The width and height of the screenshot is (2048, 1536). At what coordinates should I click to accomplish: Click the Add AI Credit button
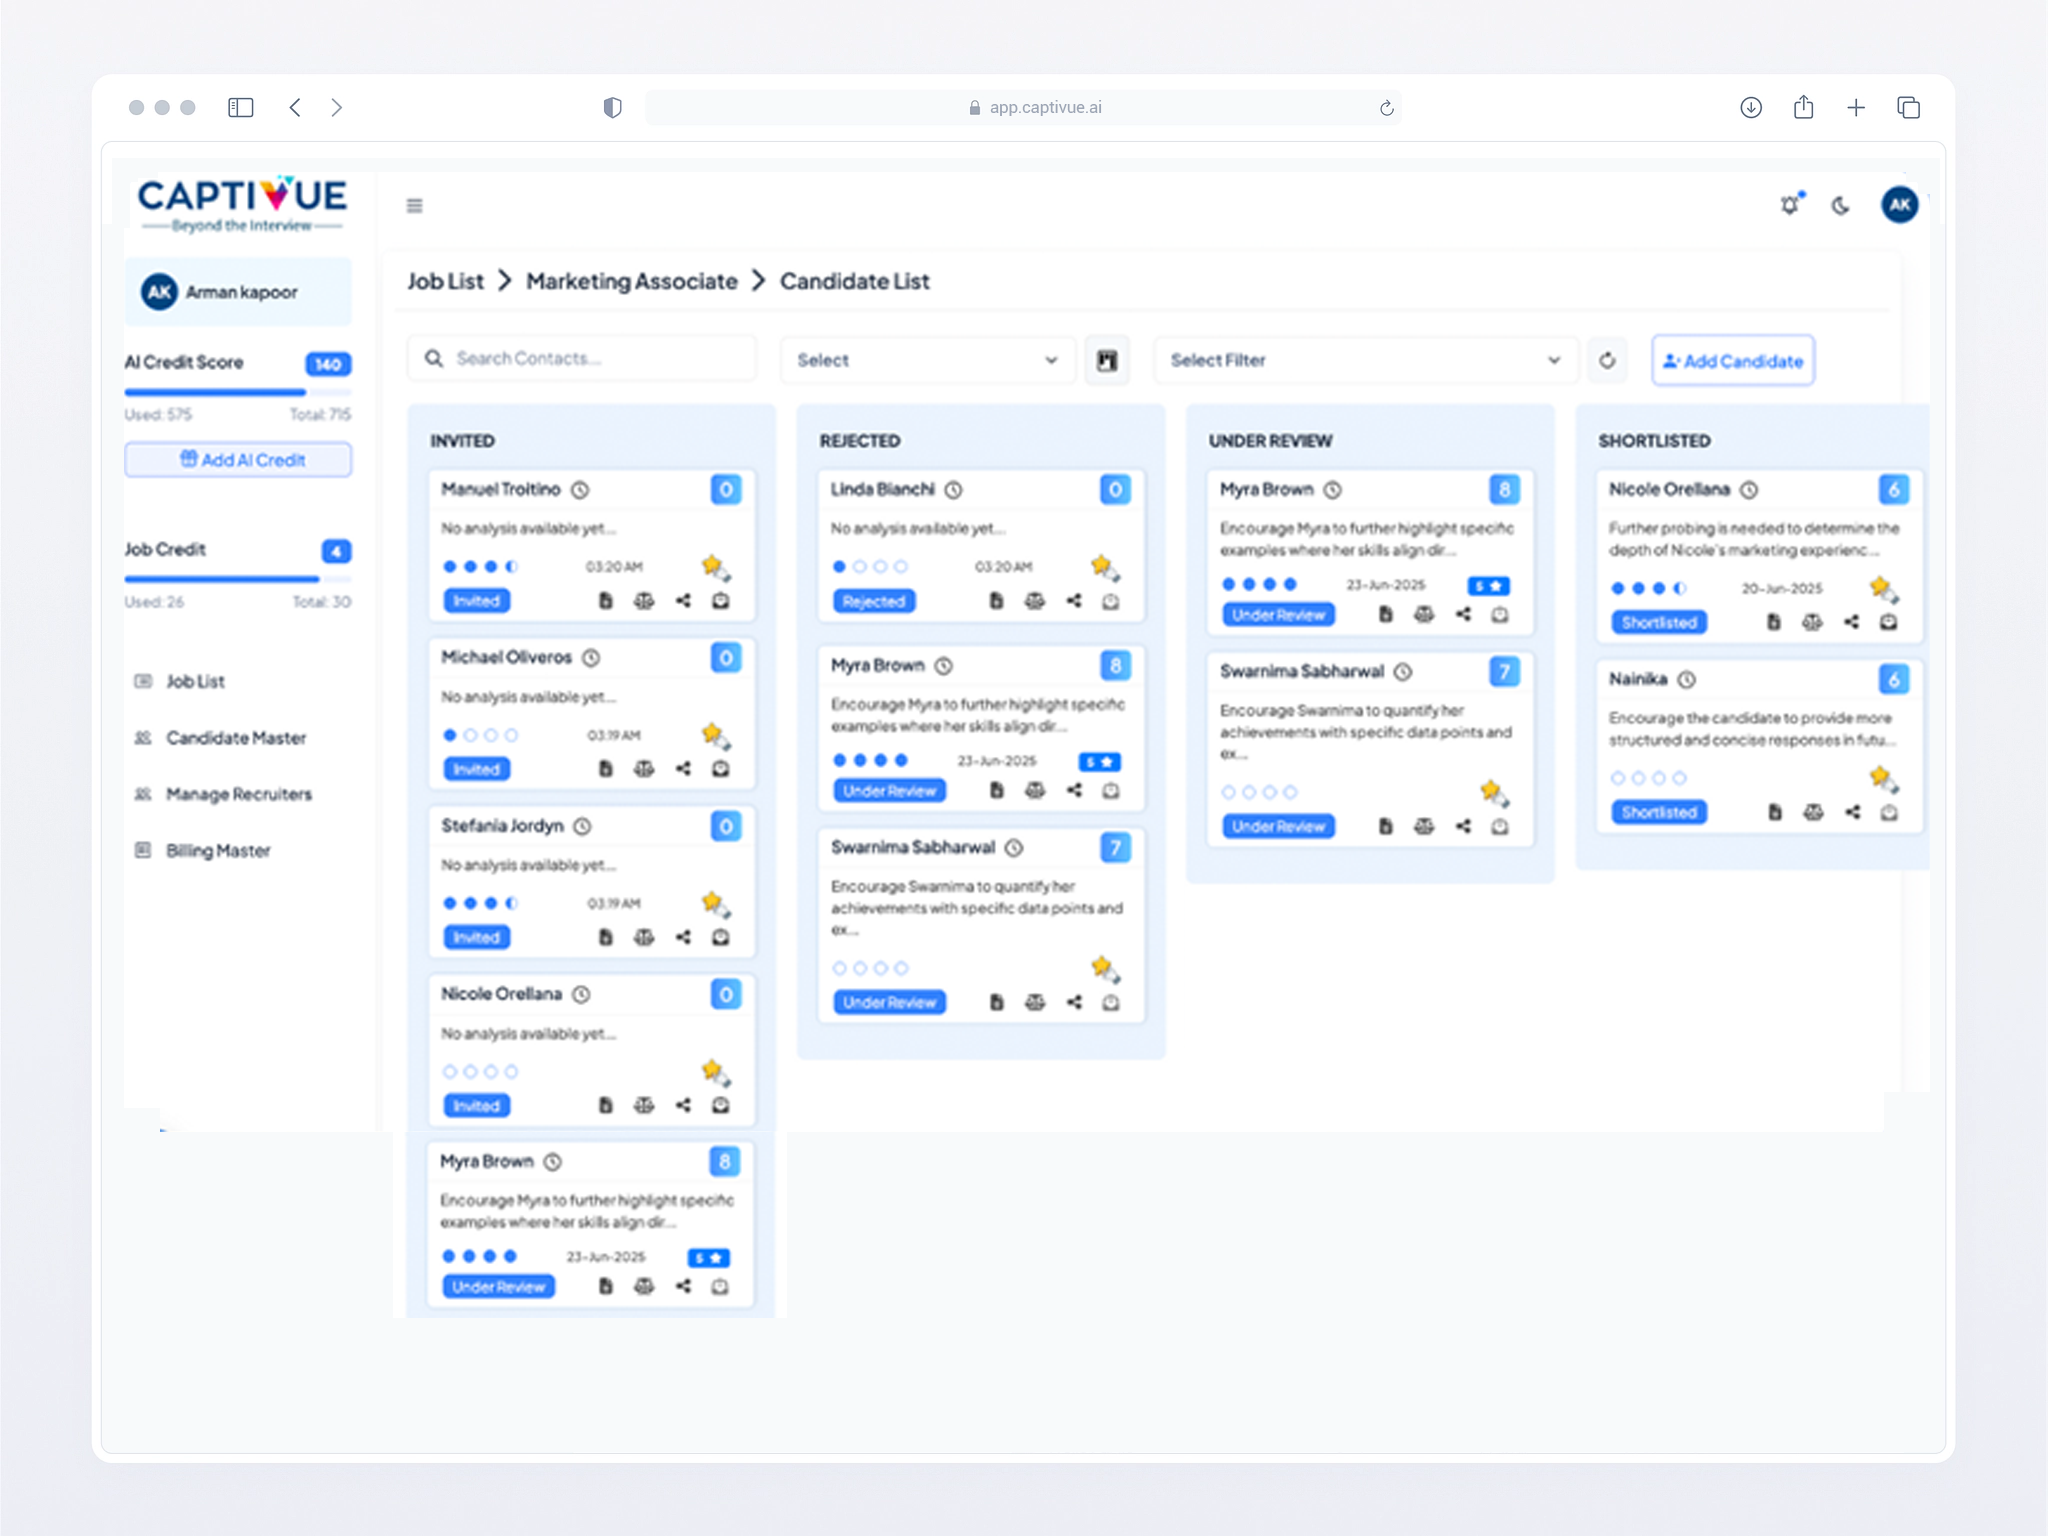pos(239,460)
